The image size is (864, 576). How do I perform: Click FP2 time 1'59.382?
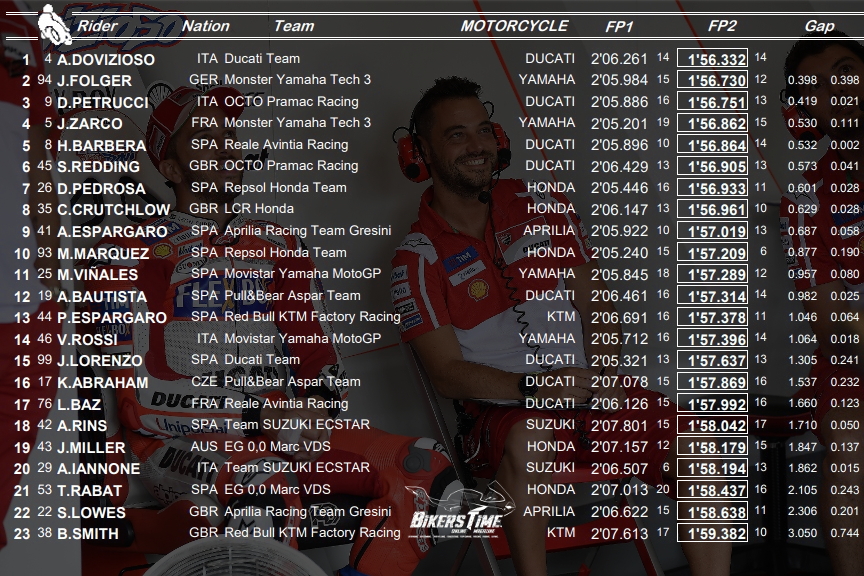point(712,533)
